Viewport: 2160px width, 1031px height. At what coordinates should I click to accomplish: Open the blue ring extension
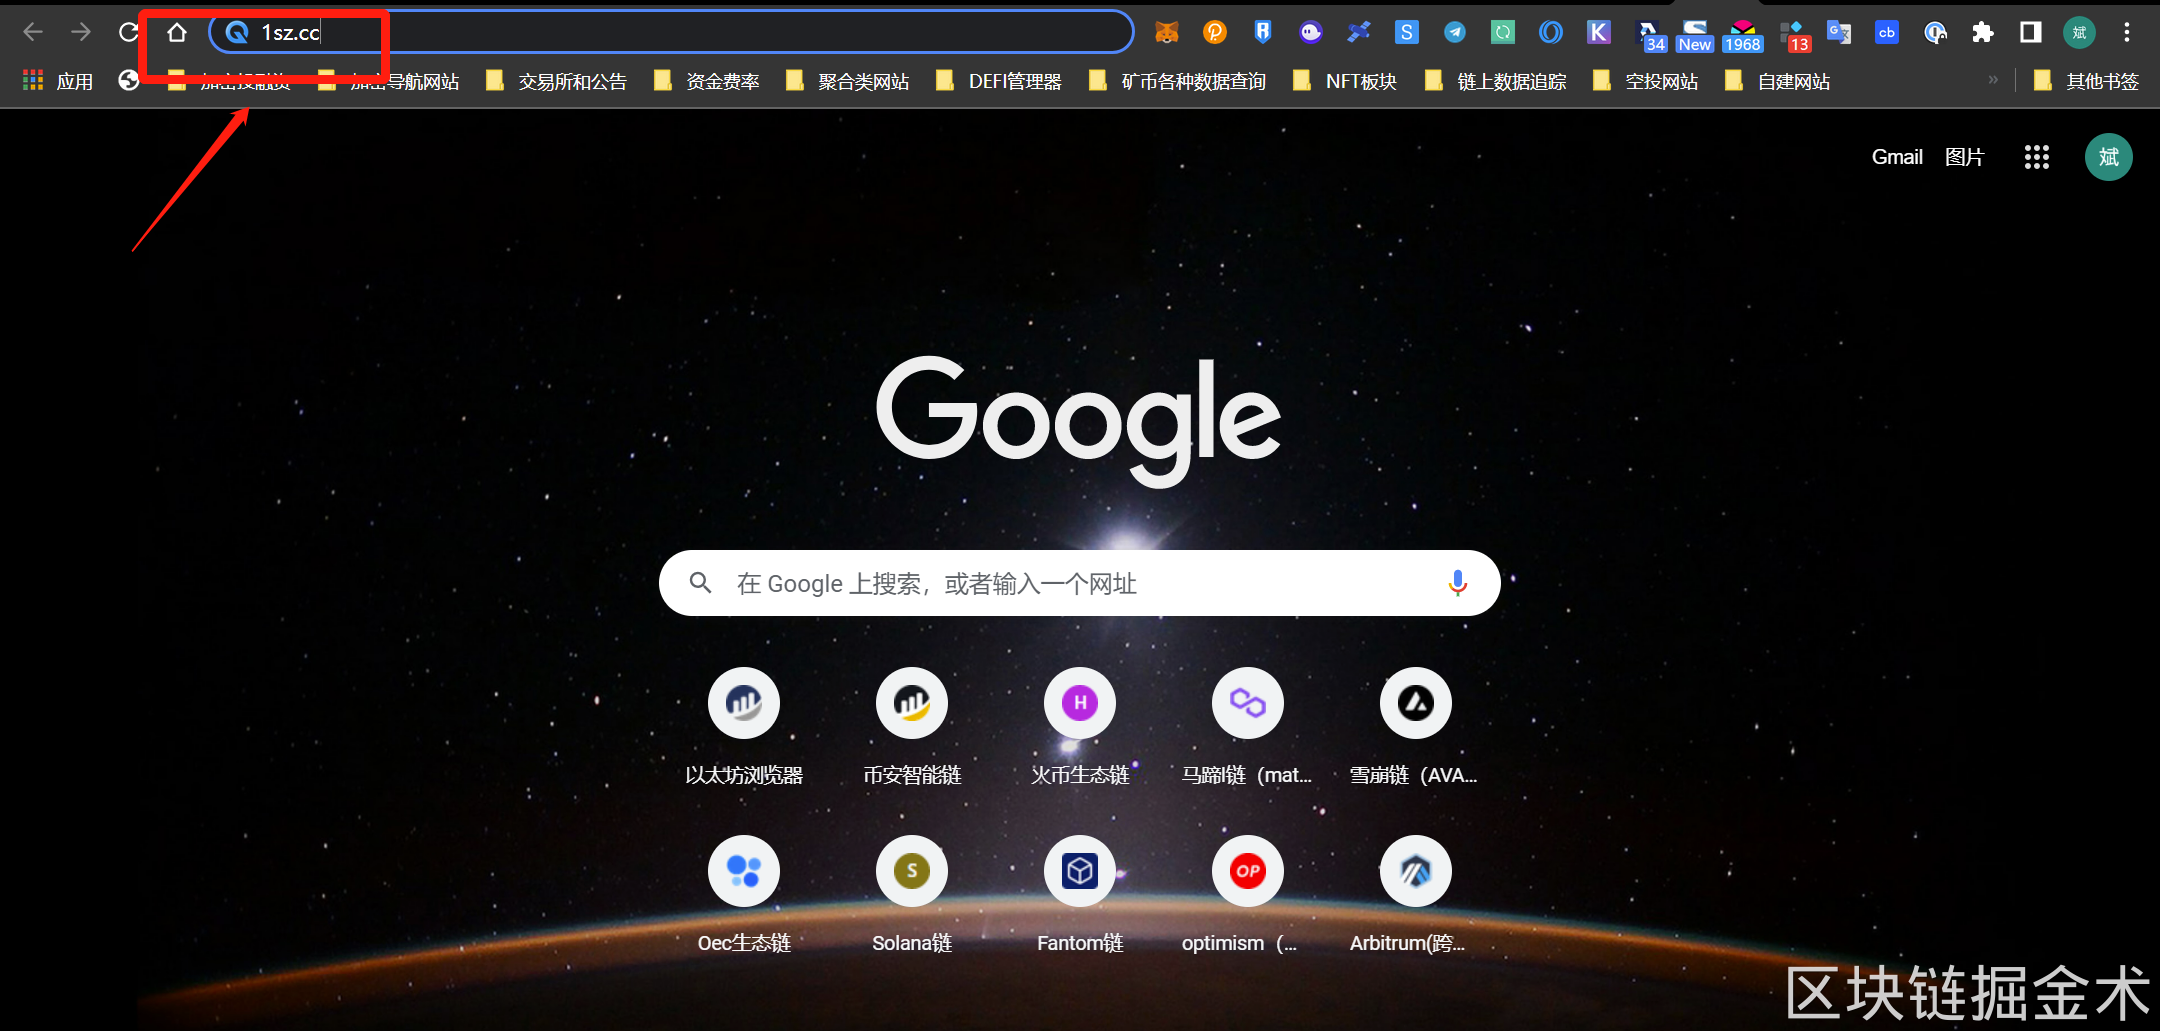[1551, 32]
